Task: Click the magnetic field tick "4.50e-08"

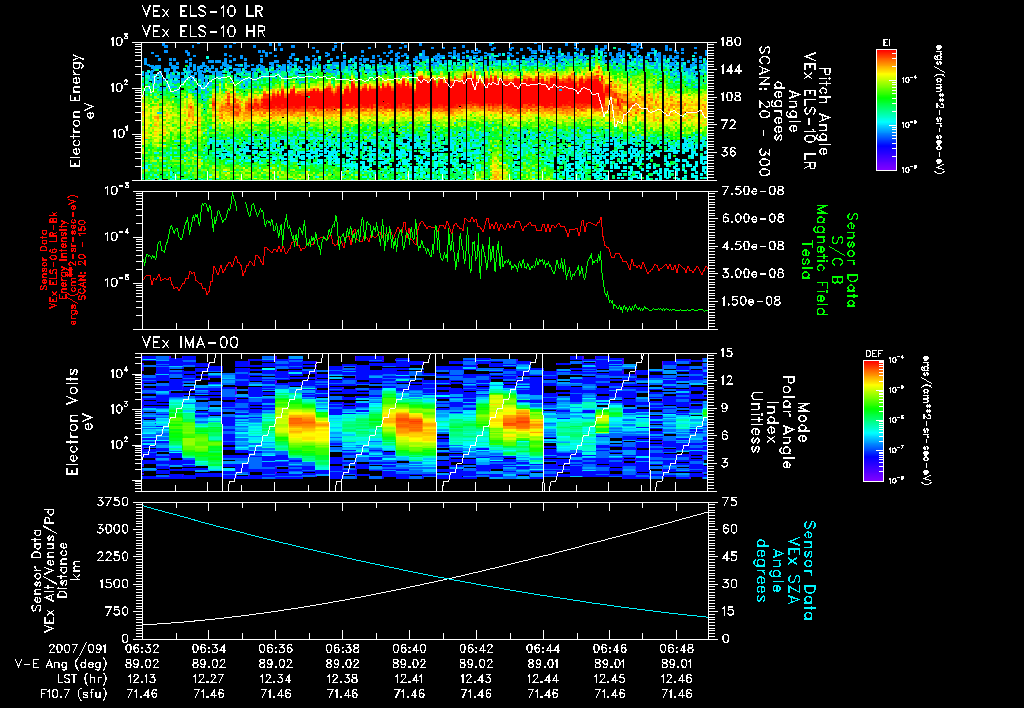Action: pyautogui.click(x=751, y=246)
